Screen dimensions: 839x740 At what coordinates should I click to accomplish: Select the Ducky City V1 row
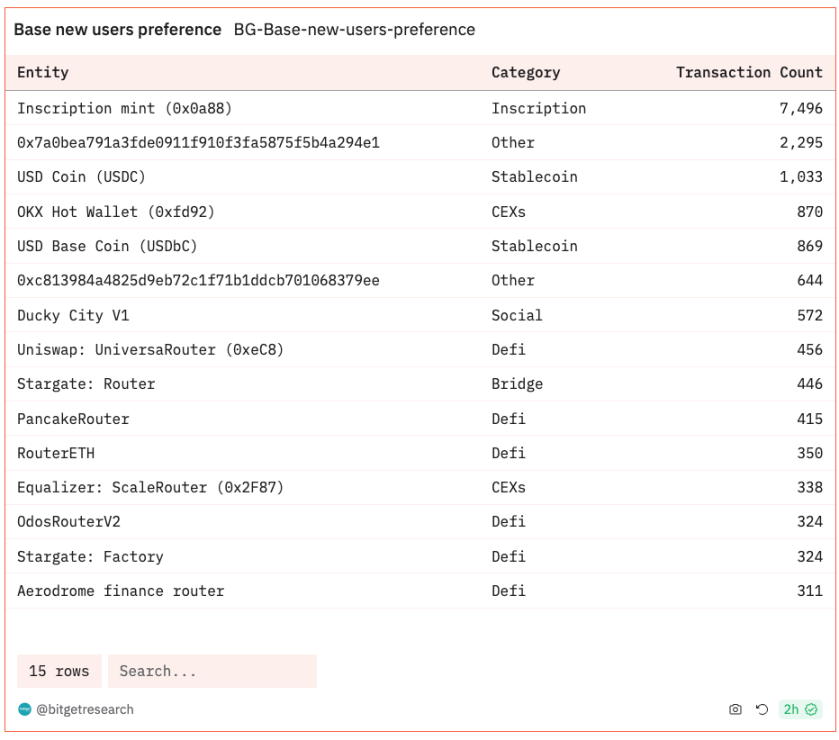[x=73, y=316]
